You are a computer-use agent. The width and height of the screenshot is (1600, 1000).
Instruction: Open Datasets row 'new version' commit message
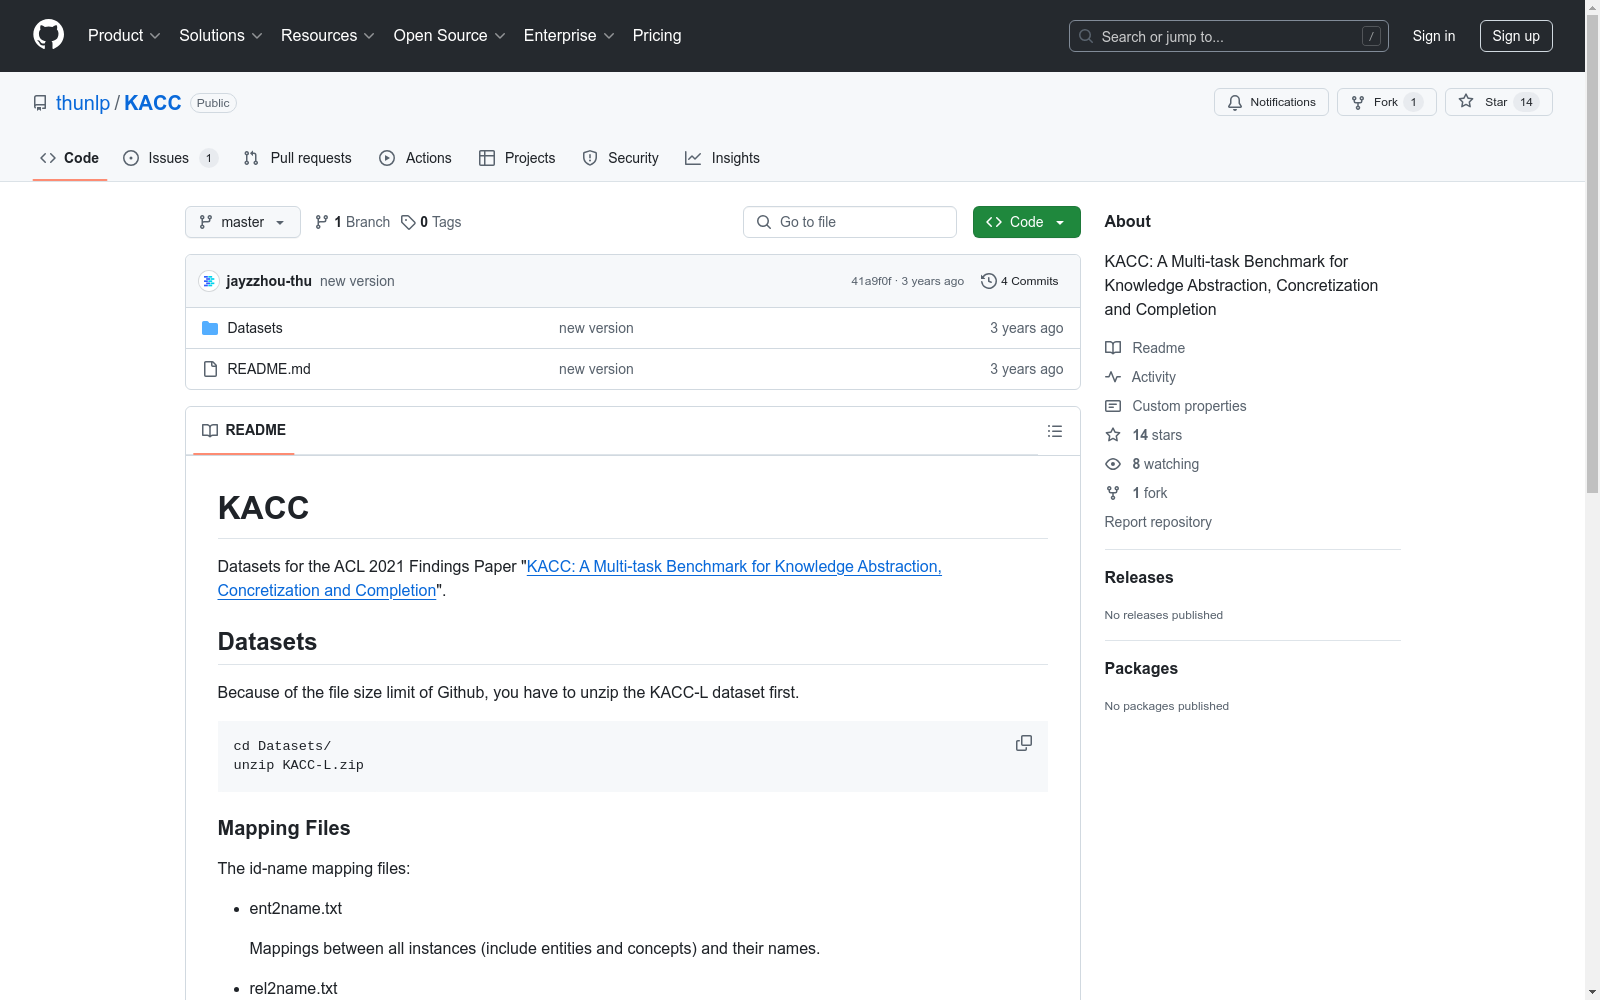[x=596, y=328]
